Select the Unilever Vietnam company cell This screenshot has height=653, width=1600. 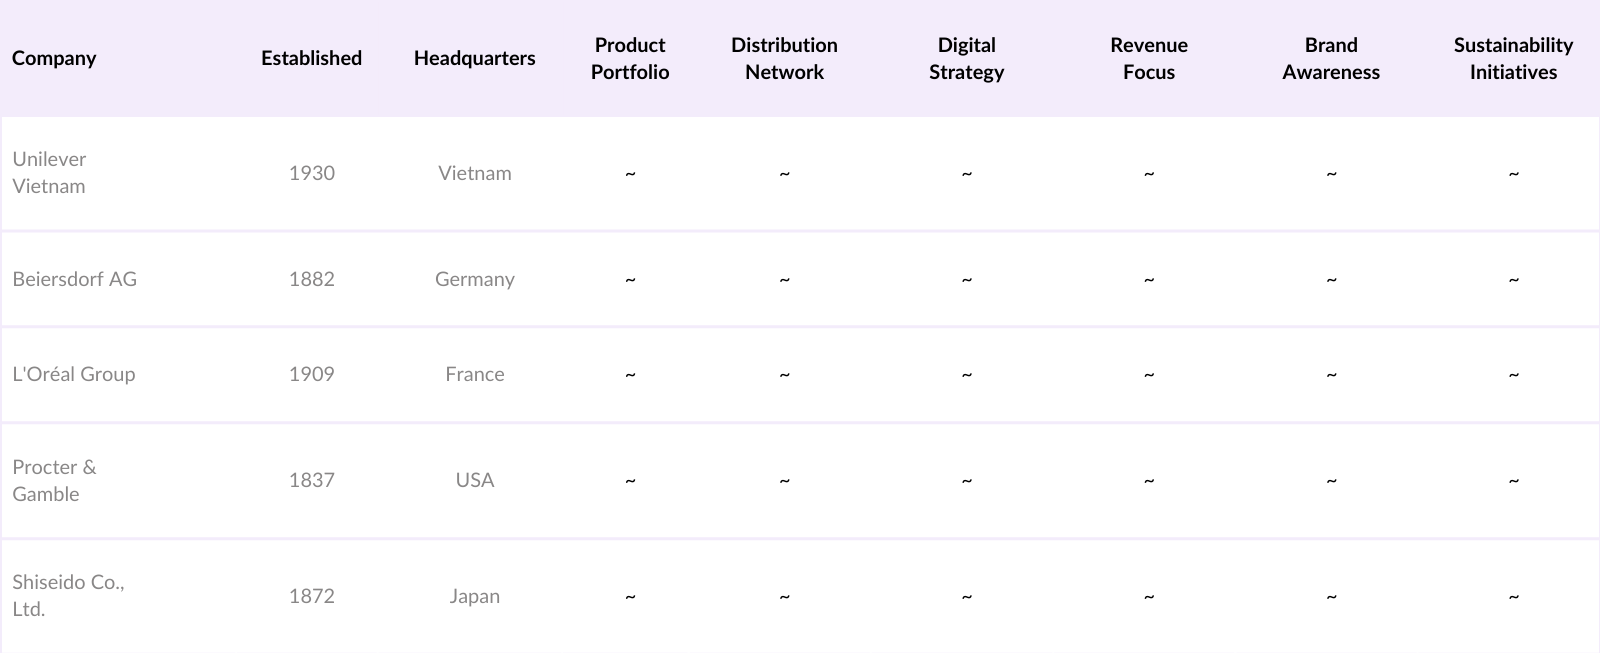(50, 172)
